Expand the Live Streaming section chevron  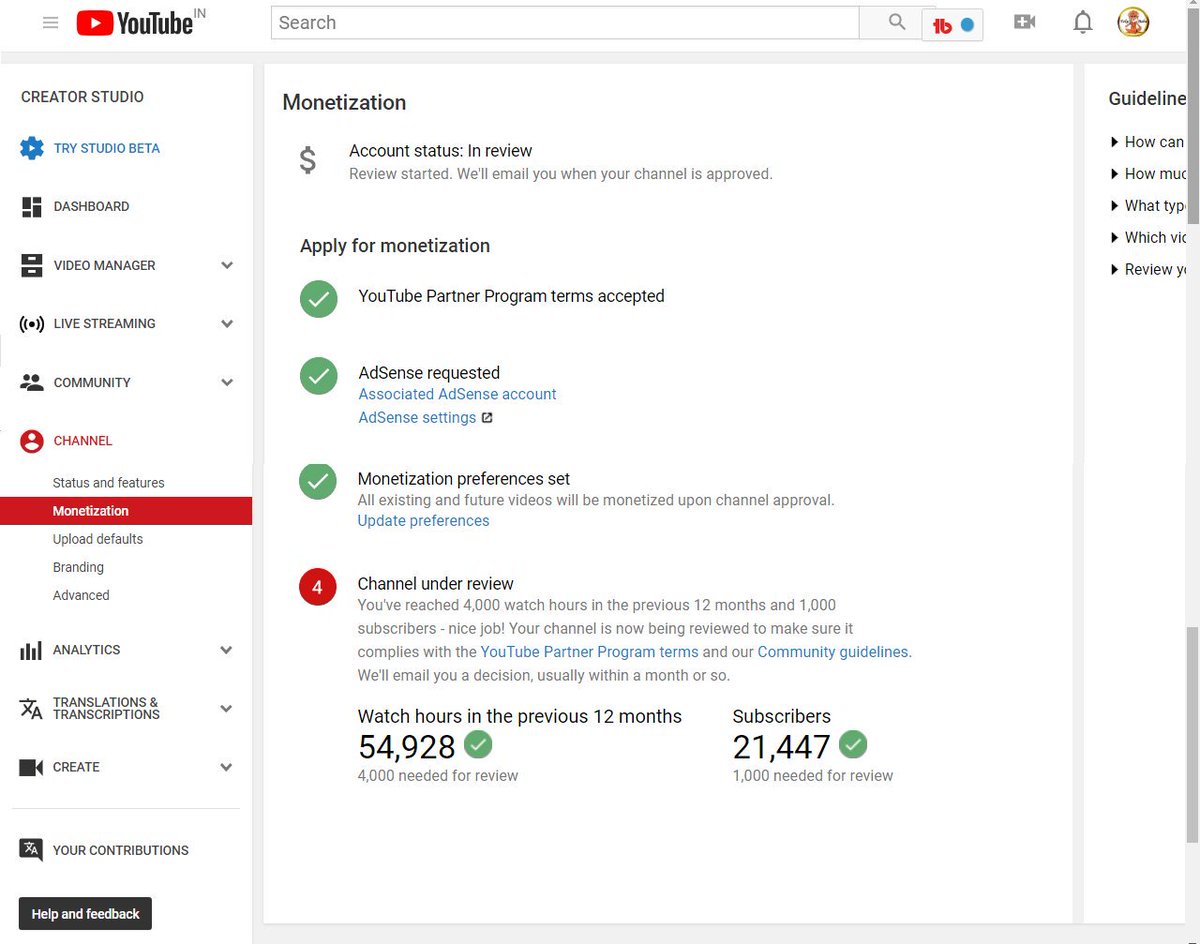pos(227,324)
